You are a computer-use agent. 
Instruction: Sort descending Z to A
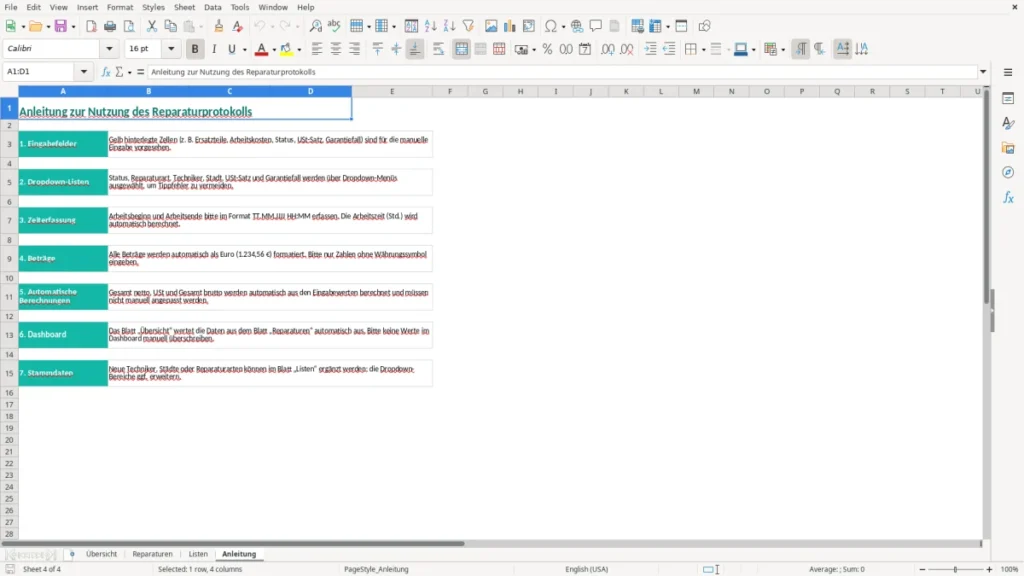click(x=449, y=26)
